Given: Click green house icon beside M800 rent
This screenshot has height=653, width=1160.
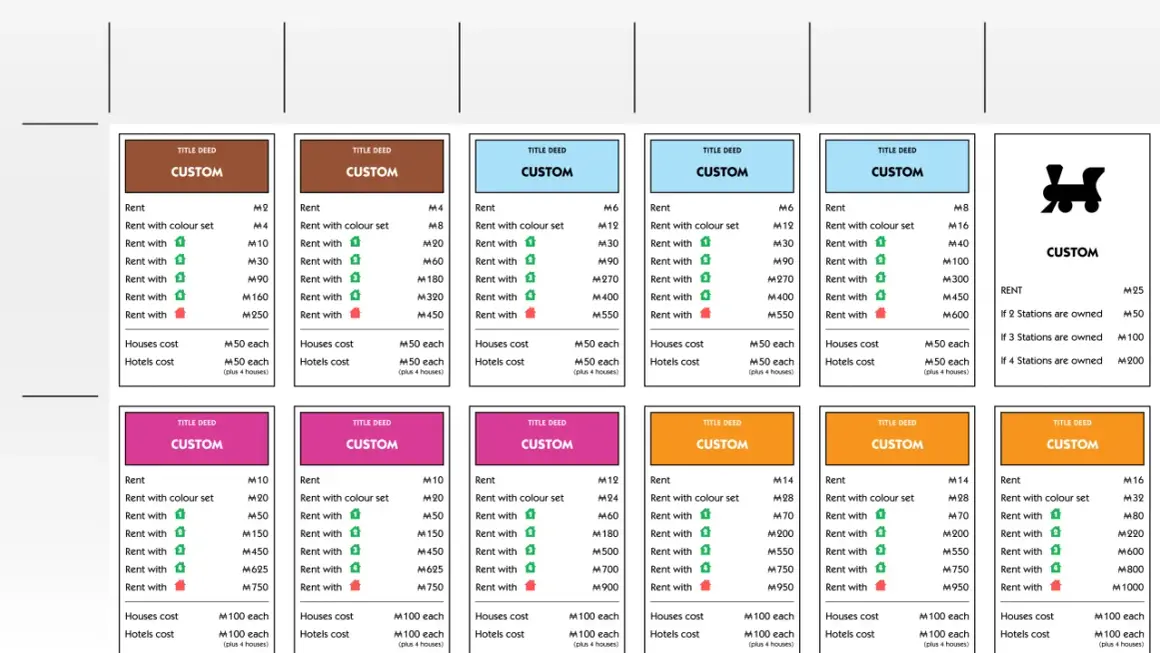Looking at the screenshot, I should click(1056, 568).
